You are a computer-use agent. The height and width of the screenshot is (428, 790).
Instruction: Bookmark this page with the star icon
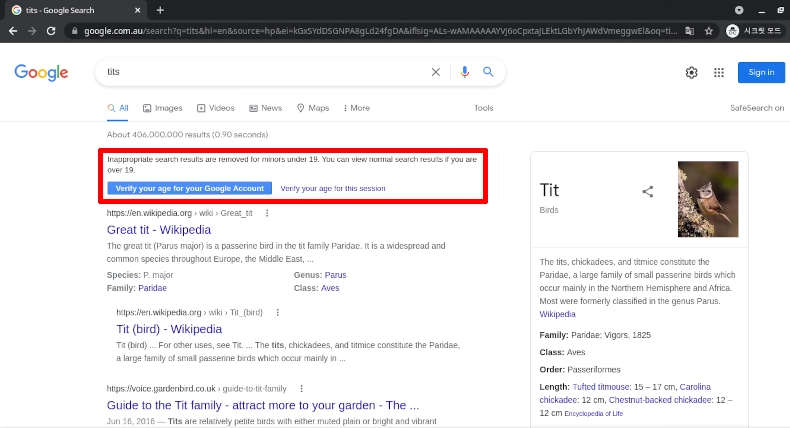pyautogui.click(x=708, y=31)
